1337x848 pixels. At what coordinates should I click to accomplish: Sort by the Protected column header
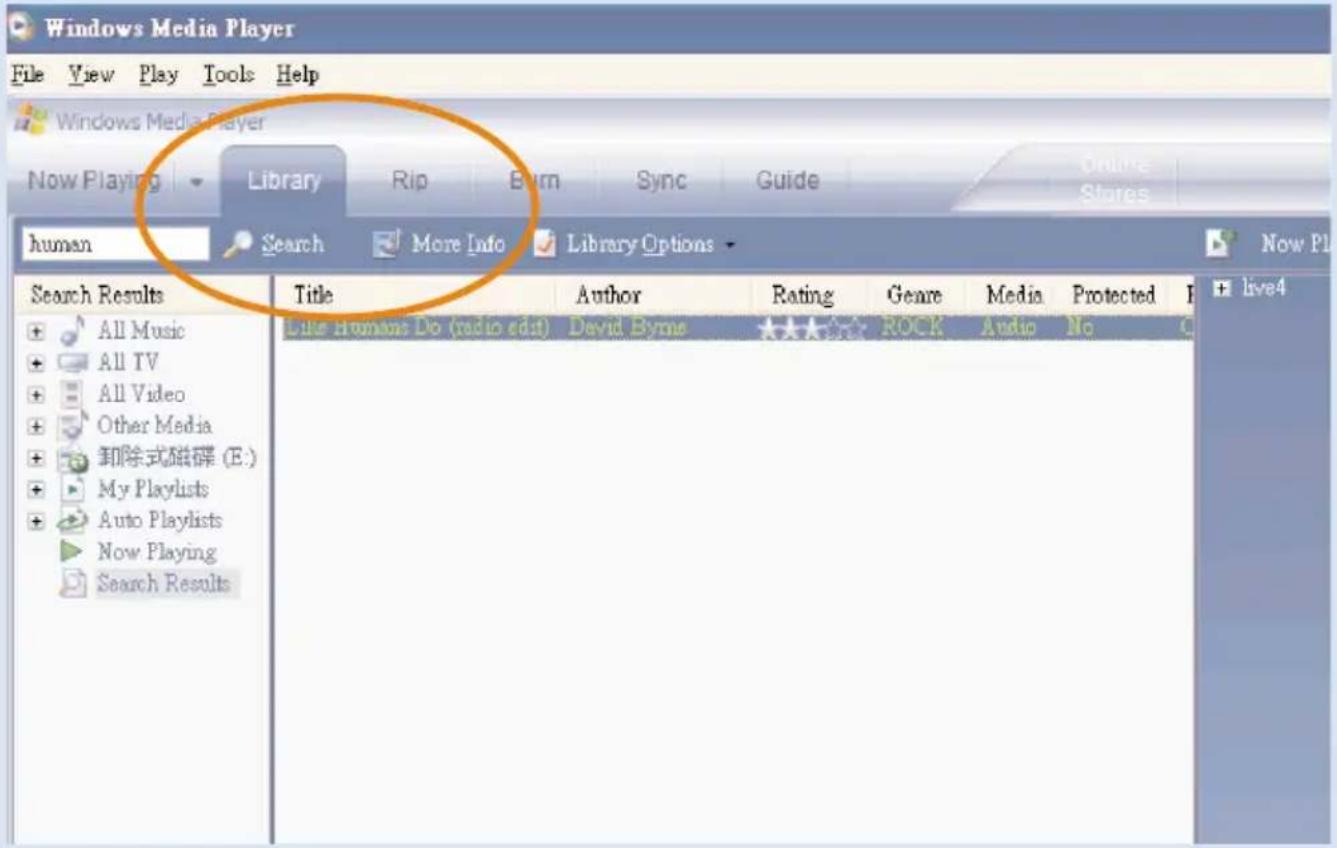coord(1114,295)
